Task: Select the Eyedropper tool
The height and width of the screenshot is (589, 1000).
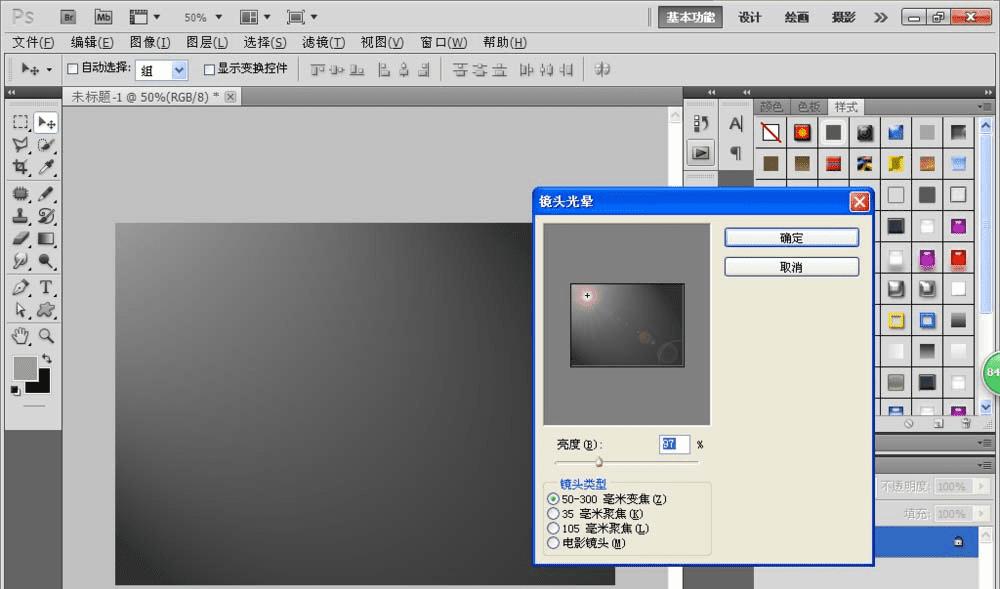Action: pyautogui.click(x=46, y=168)
